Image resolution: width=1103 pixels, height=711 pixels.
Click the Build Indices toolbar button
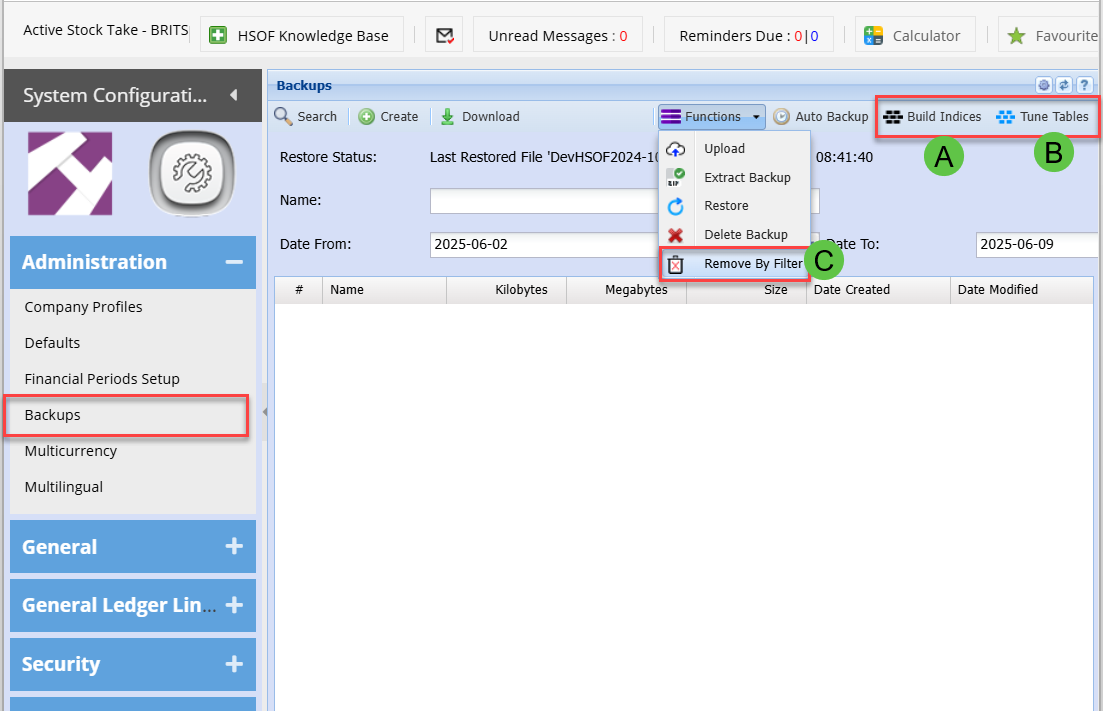pos(932,117)
